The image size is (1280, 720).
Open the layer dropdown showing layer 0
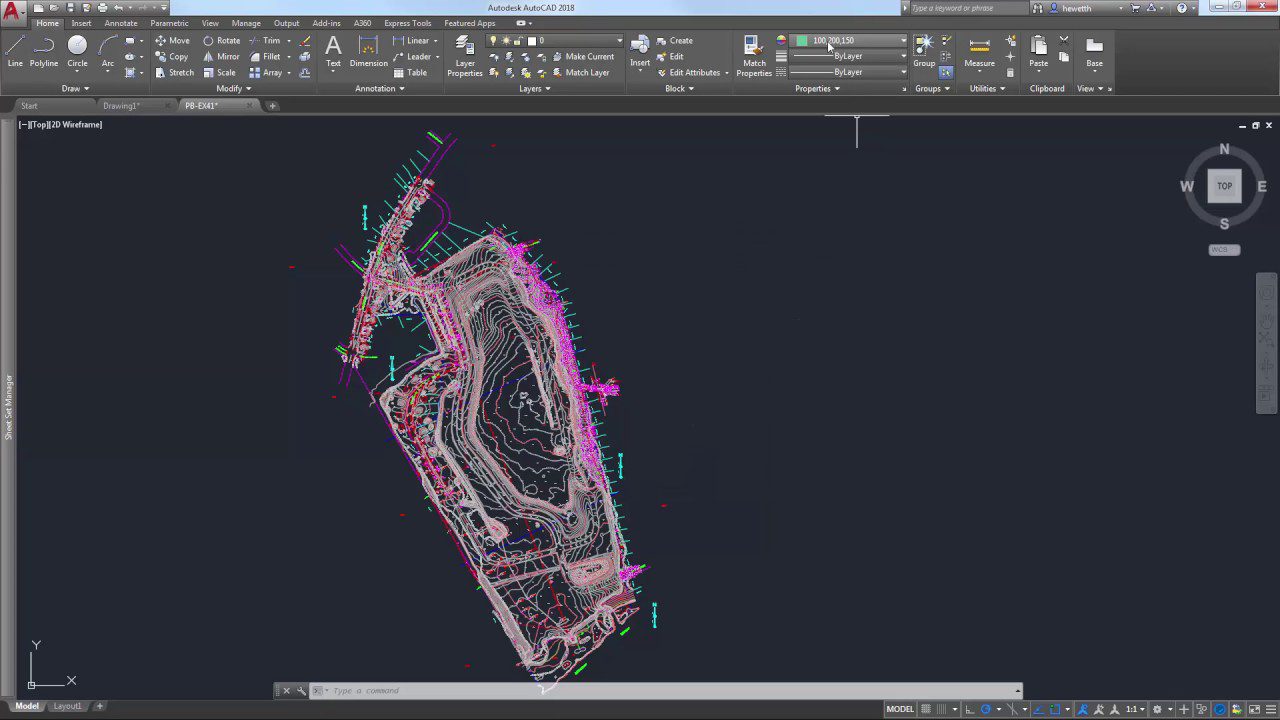click(556, 41)
